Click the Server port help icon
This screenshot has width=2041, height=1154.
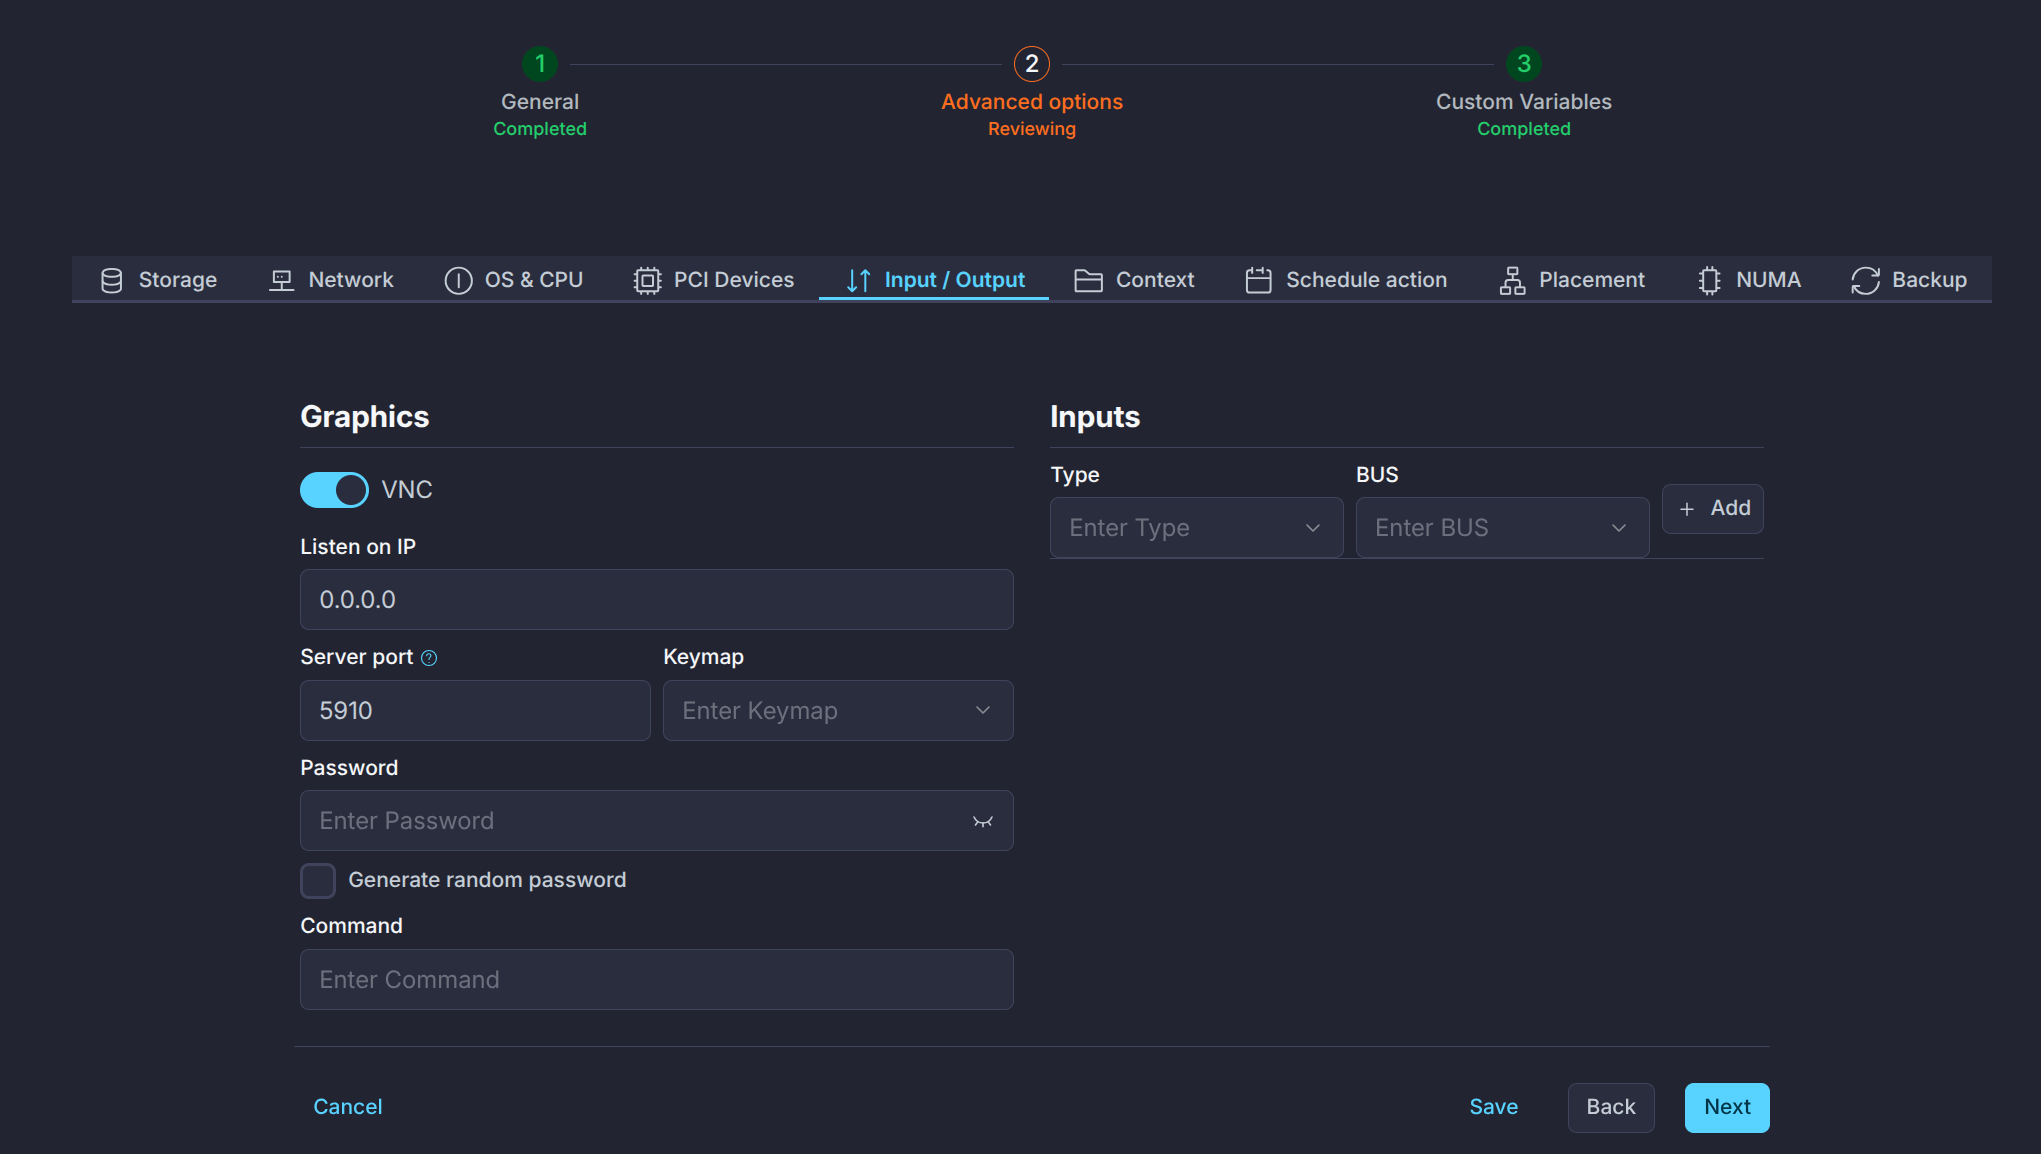click(429, 658)
